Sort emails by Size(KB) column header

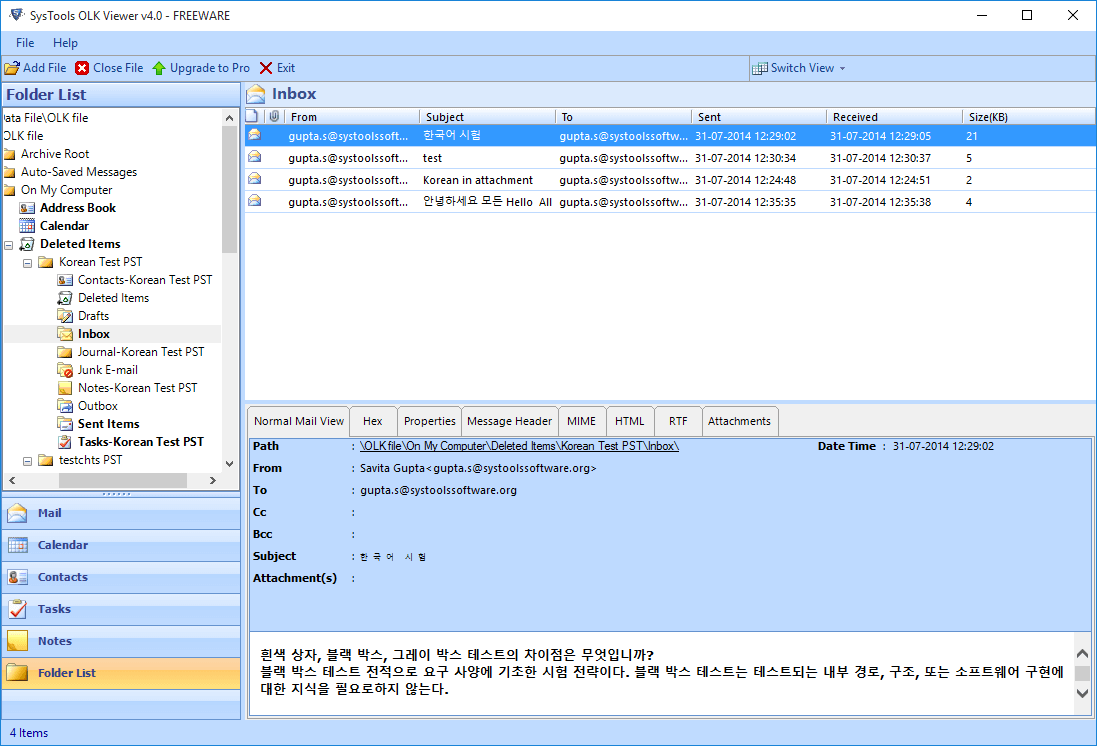(x=1028, y=117)
